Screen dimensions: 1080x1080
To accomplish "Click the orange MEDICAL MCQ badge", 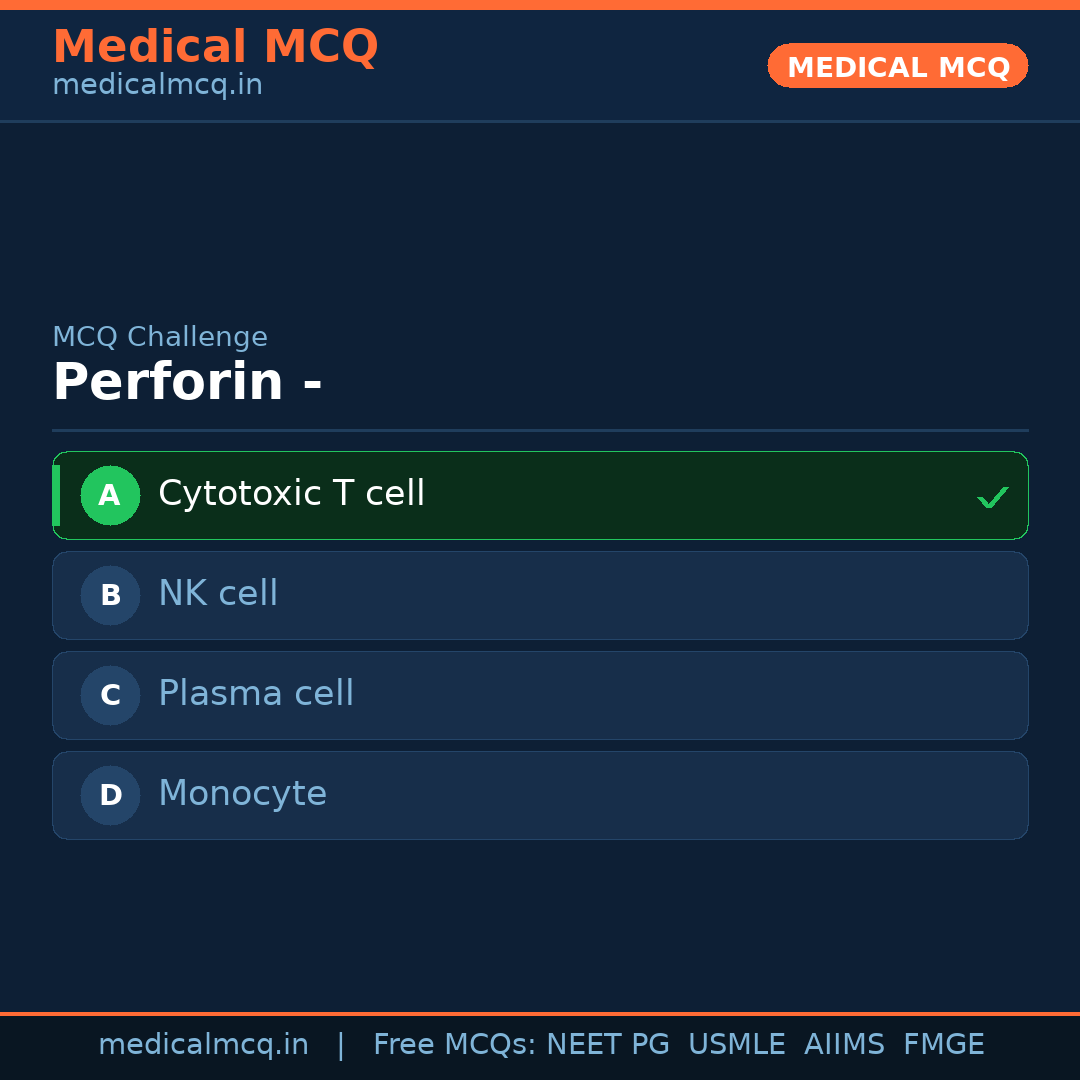I will pyautogui.click(x=897, y=66).
